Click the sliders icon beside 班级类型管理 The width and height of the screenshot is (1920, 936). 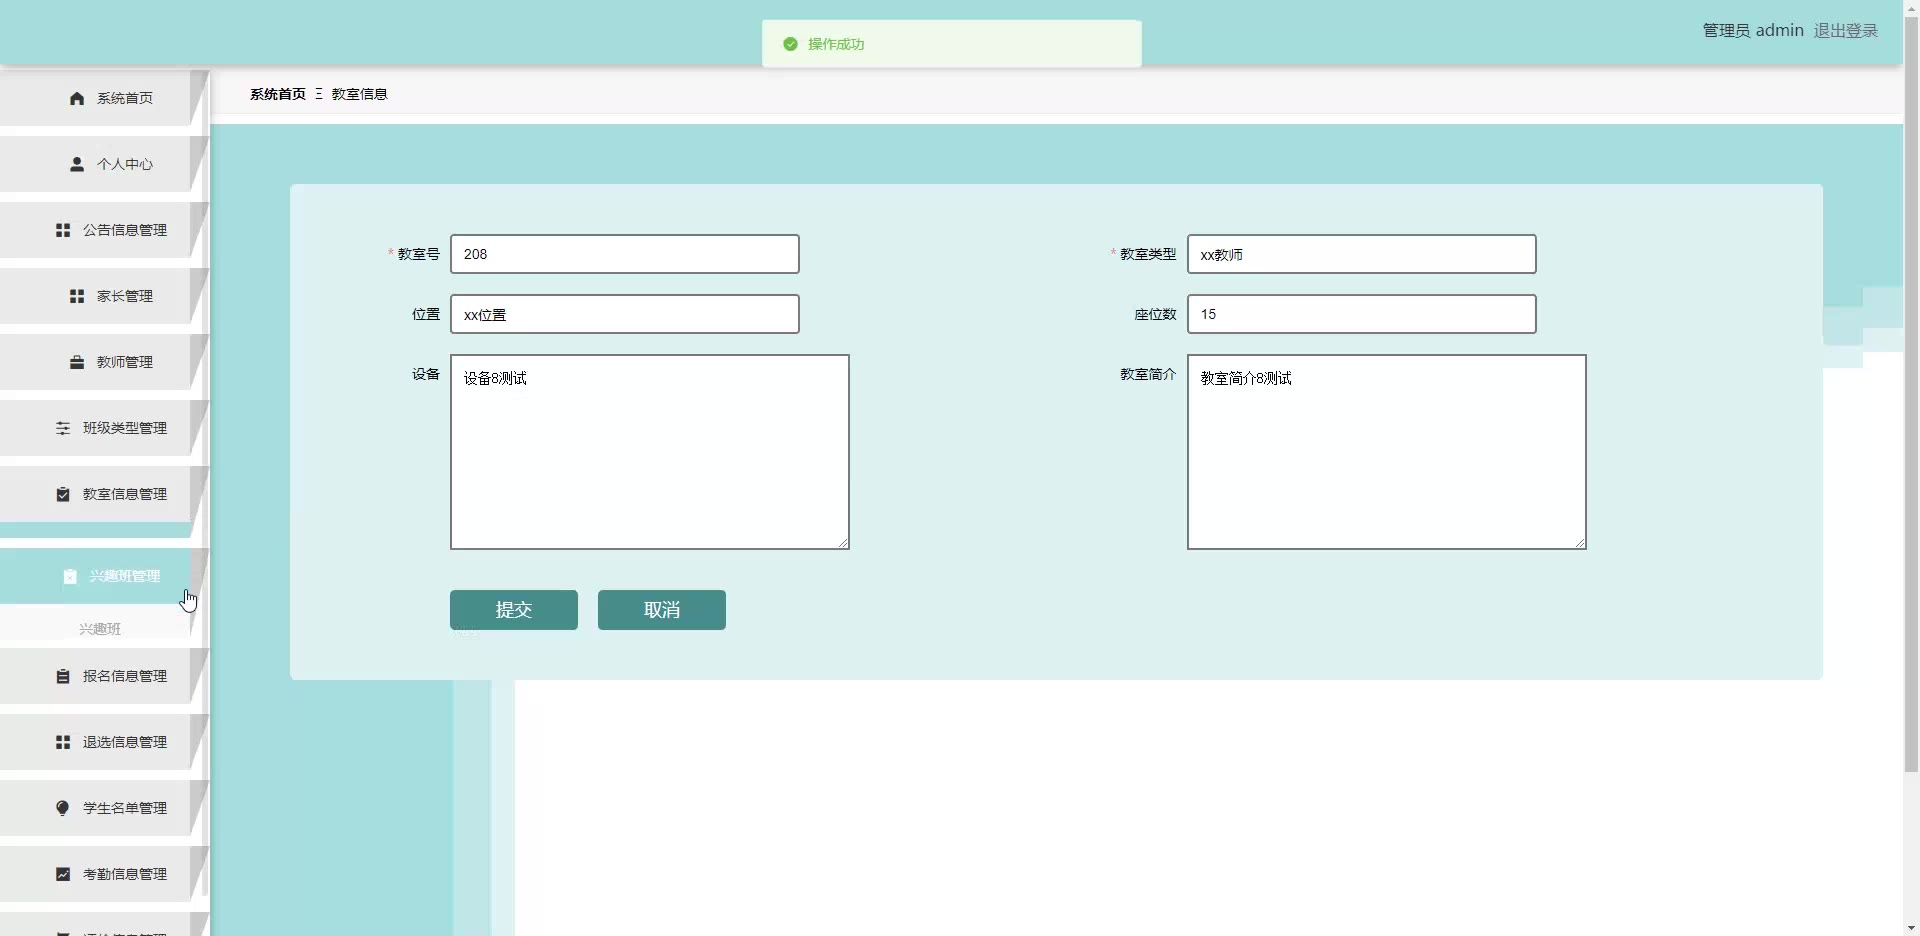point(63,428)
